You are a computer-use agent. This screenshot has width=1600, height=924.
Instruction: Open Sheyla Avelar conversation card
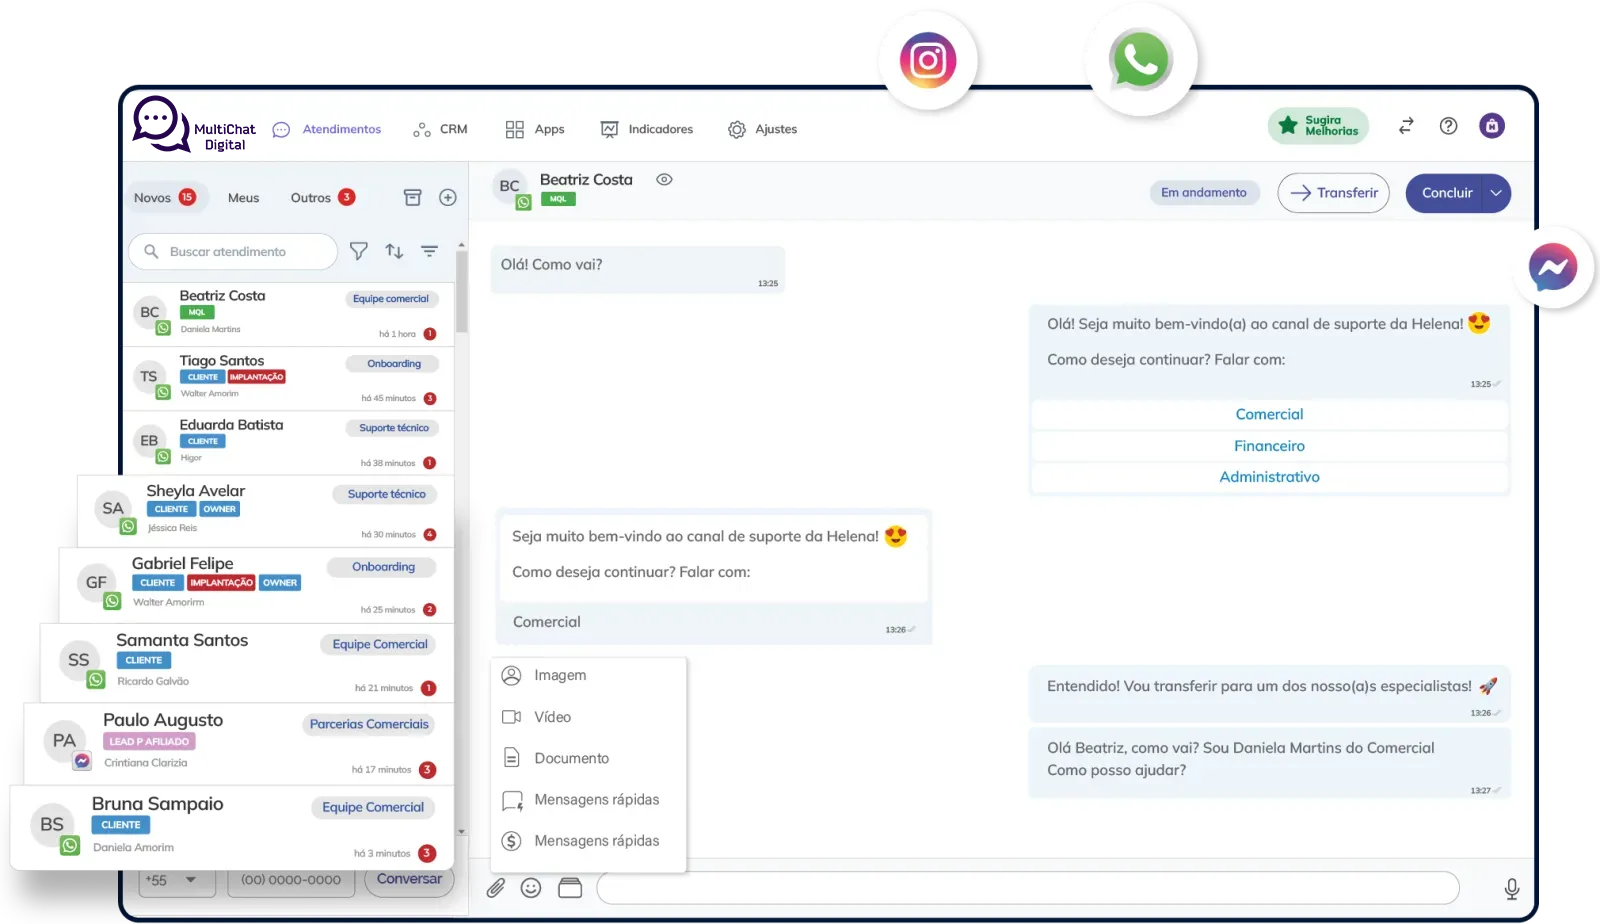(266, 511)
